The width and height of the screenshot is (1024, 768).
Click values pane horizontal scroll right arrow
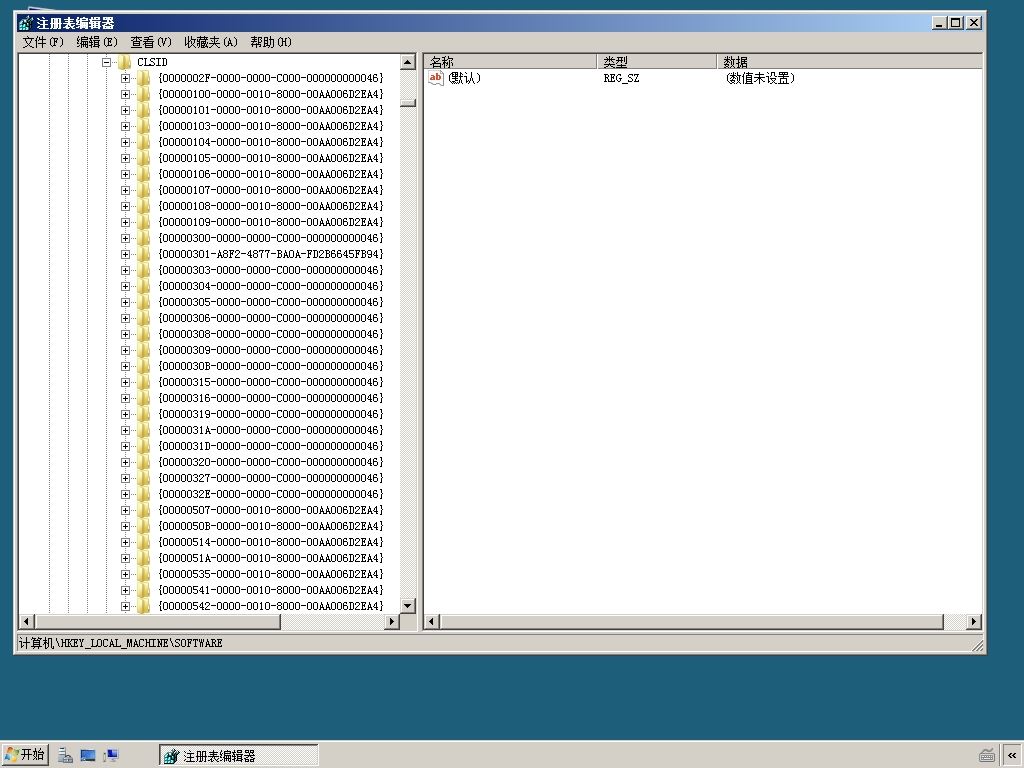(x=974, y=622)
